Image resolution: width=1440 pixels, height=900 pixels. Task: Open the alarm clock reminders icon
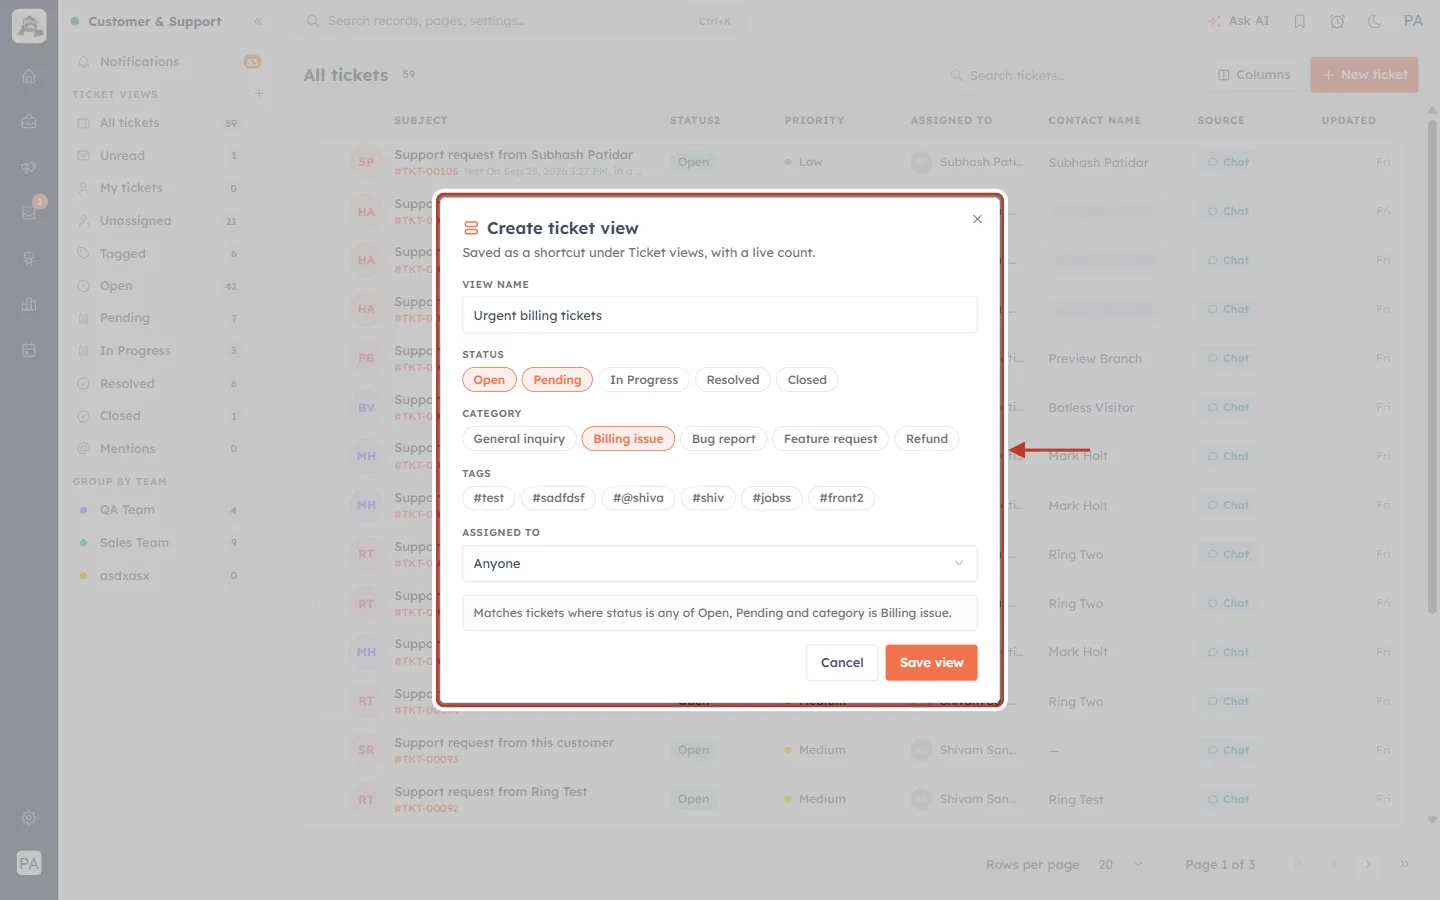[1337, 21]
